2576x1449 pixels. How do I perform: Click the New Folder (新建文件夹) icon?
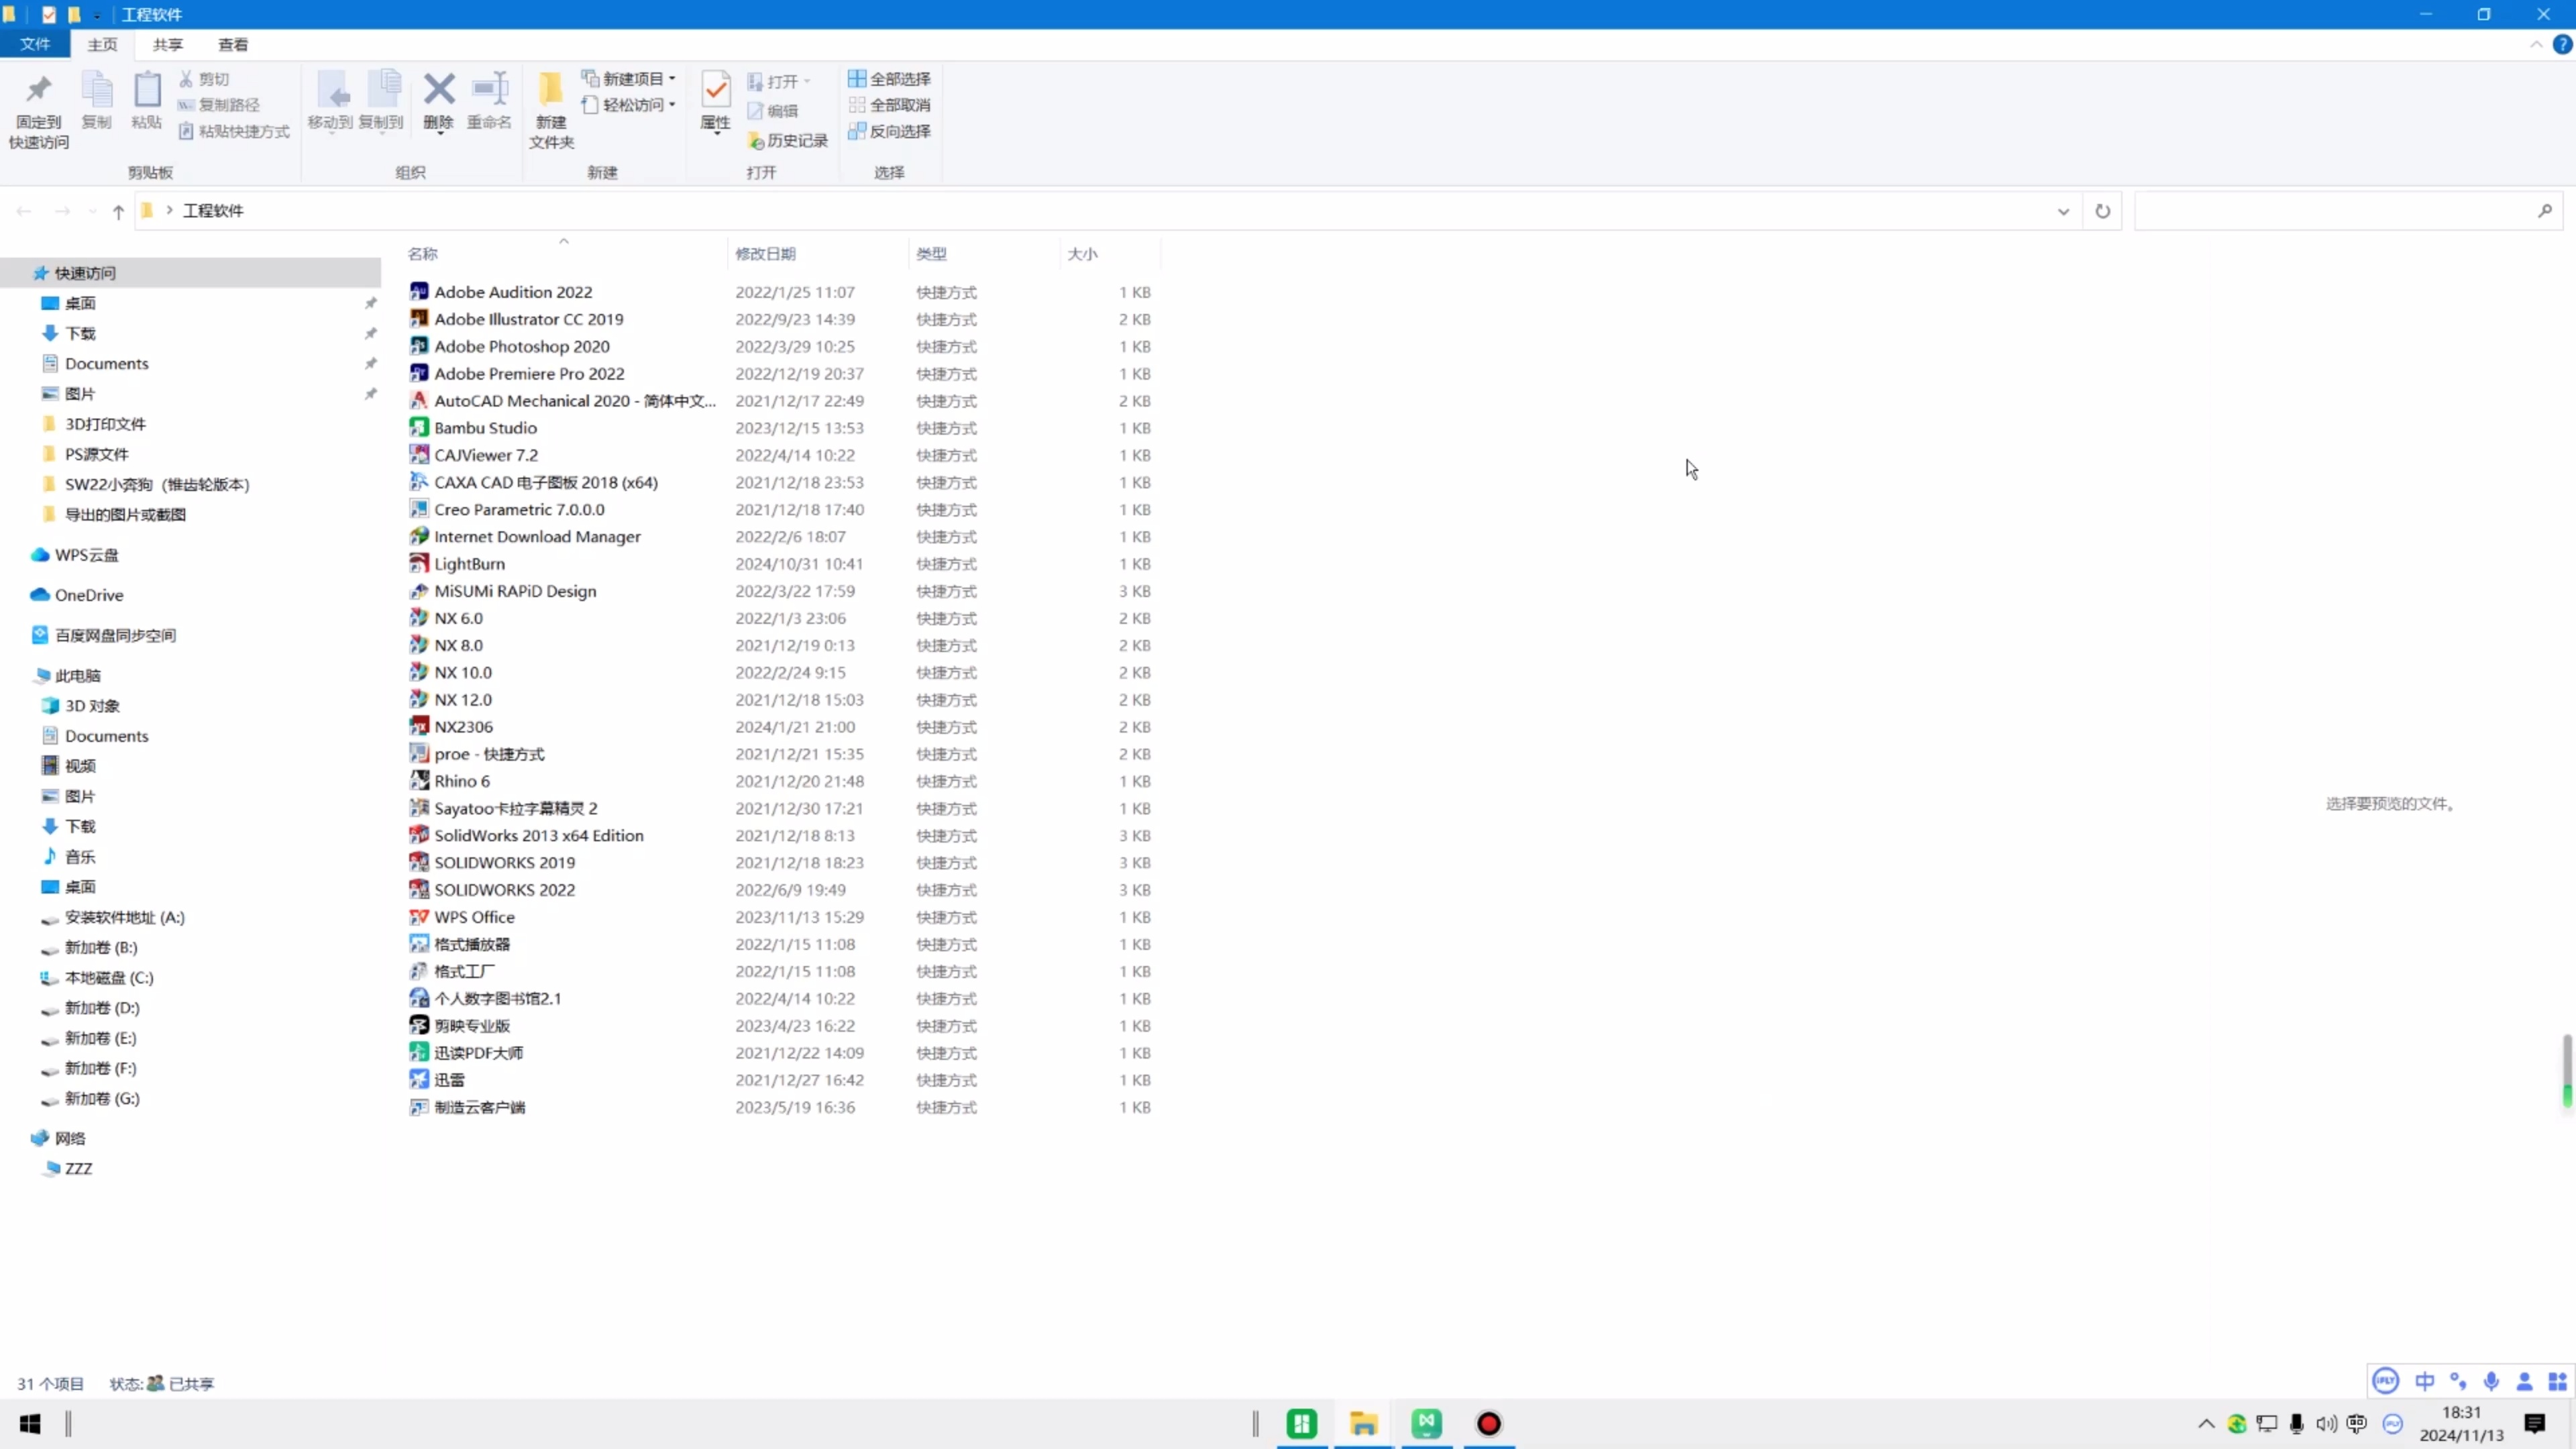(551, 108)
